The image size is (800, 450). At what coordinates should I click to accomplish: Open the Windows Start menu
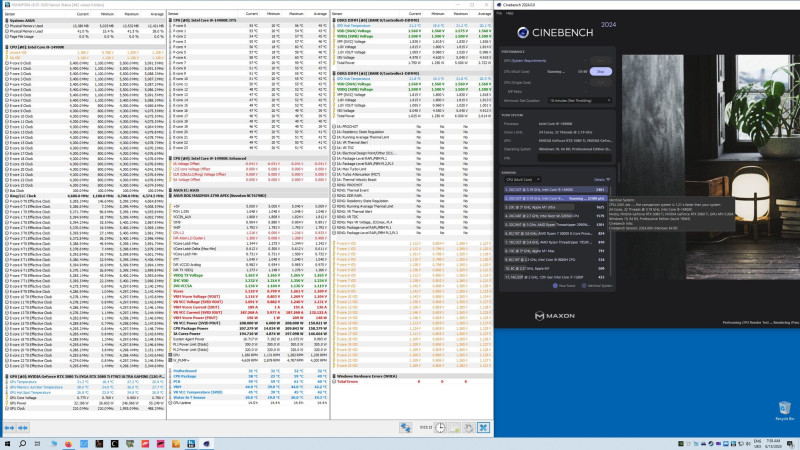pyautogui.click(x=7, y=444)
